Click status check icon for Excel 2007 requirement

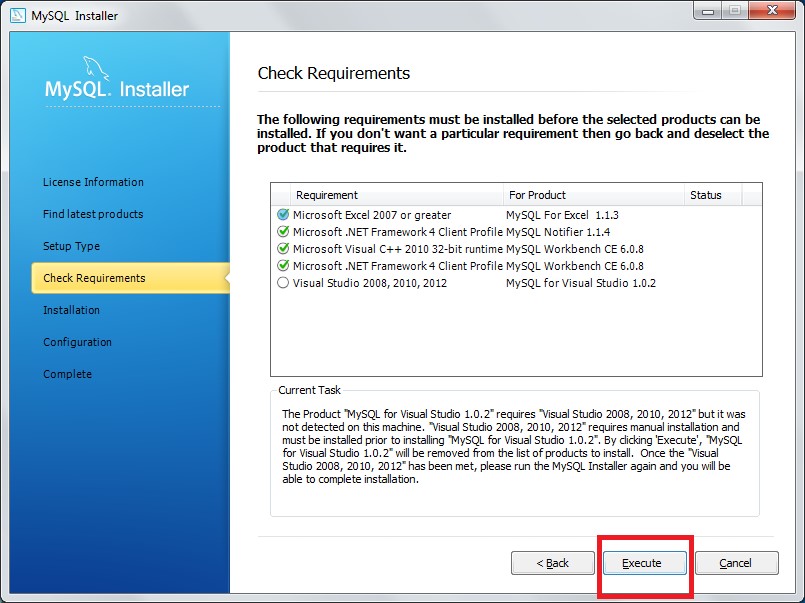[x=282, y=215]
